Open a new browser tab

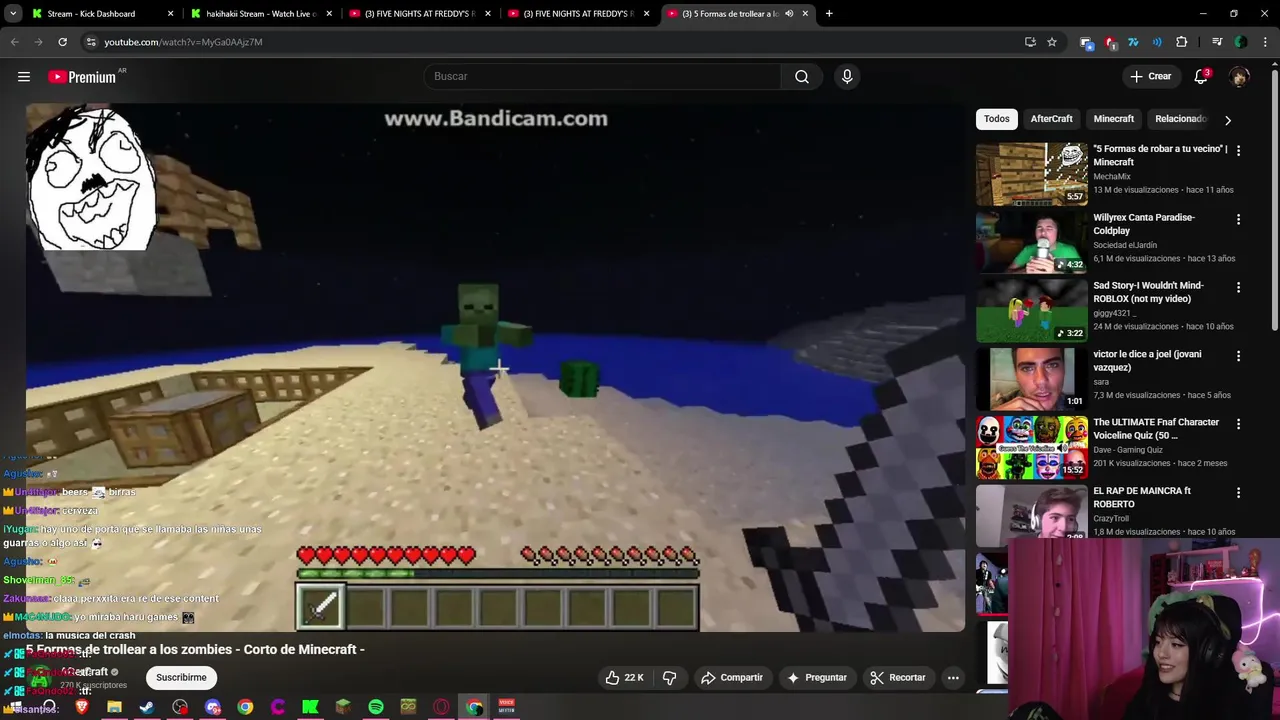[829, 14]
